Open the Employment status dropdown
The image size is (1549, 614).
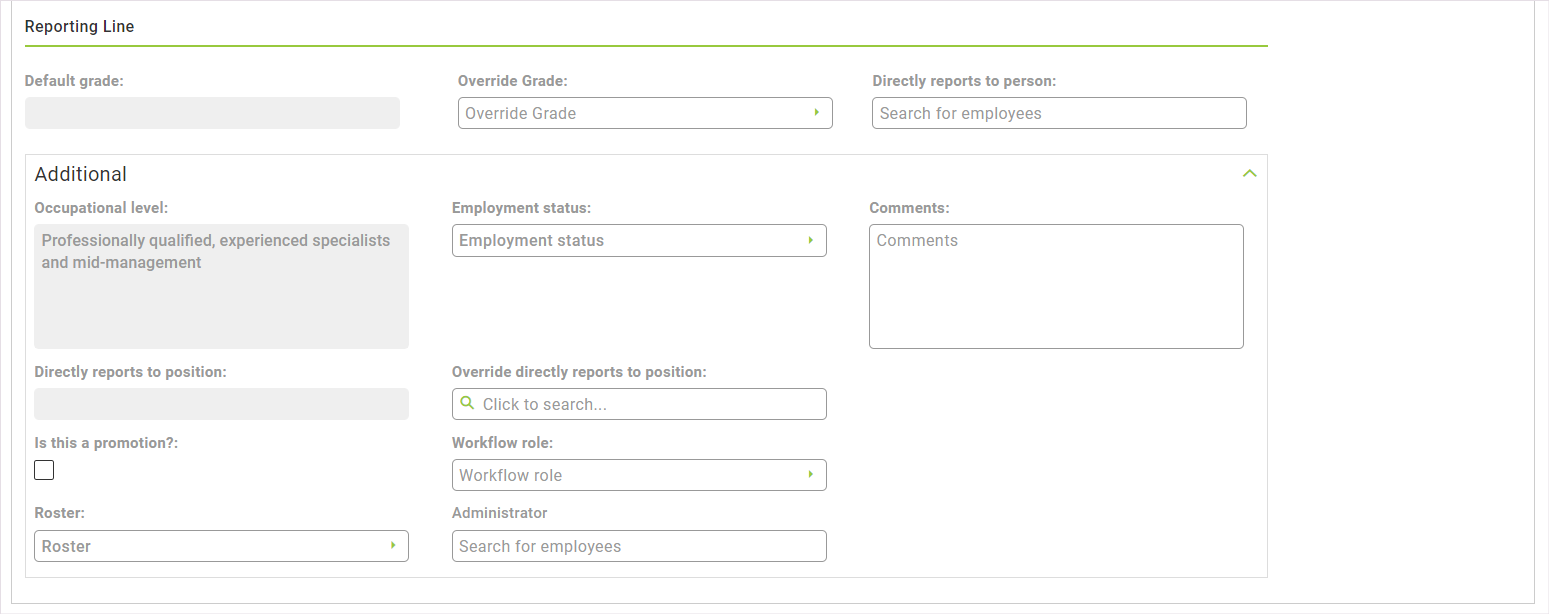click(x=639, y=240)
